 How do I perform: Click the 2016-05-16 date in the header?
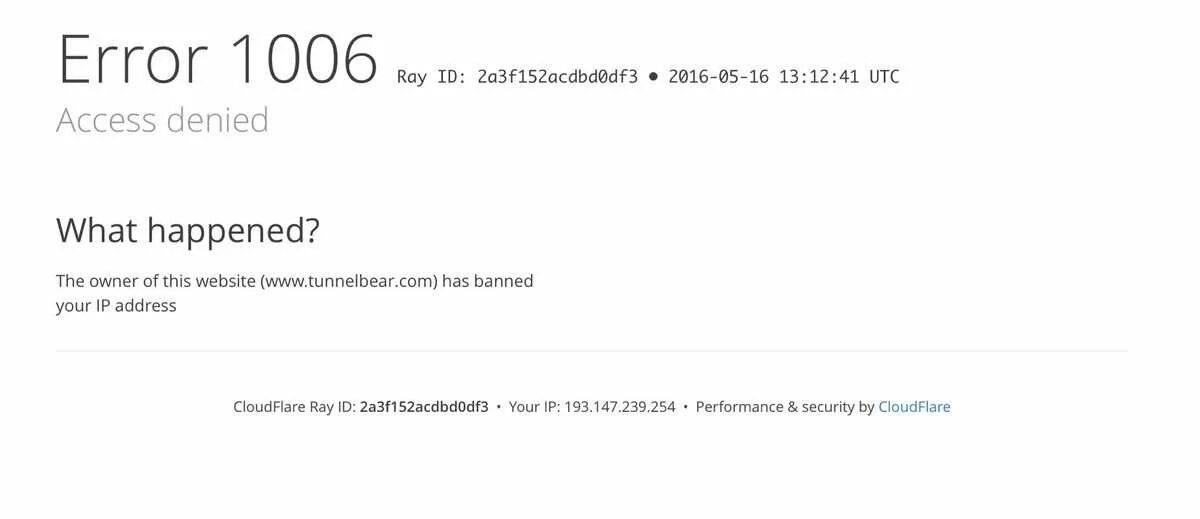pyautogui.click(x=719, y=76)
